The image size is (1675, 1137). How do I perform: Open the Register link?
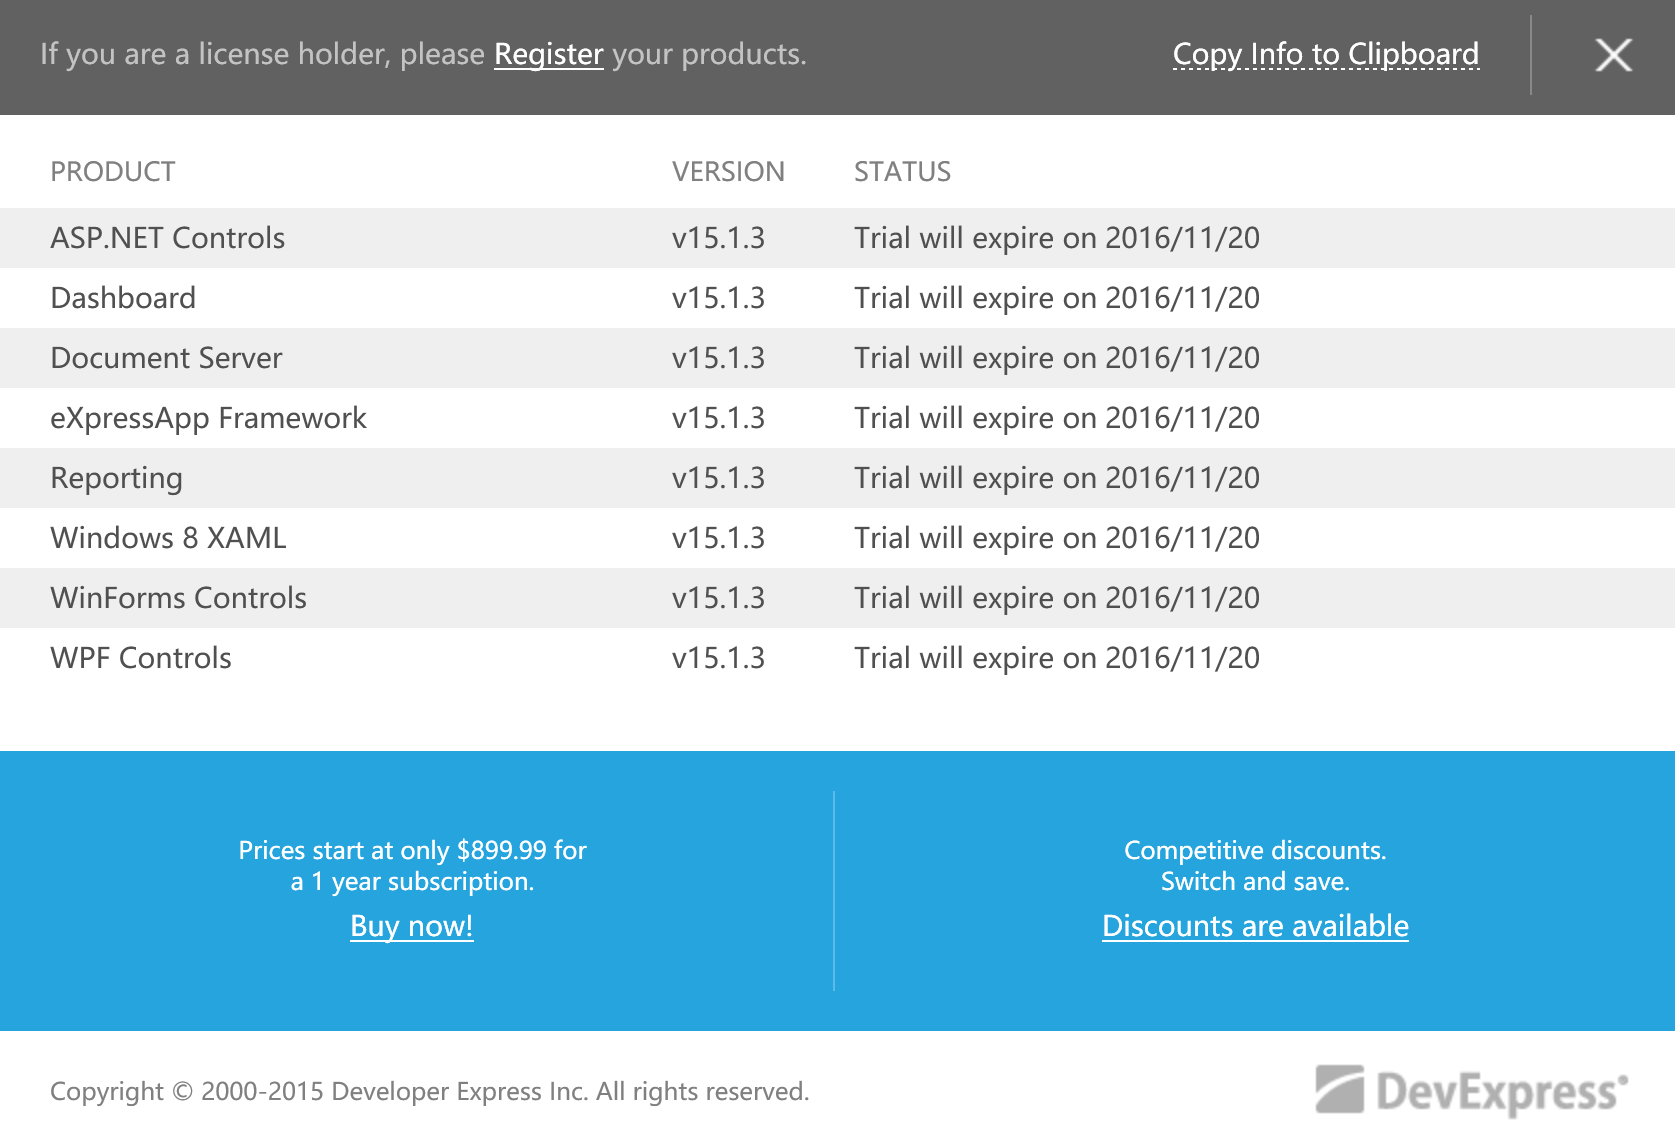(548, 54)
